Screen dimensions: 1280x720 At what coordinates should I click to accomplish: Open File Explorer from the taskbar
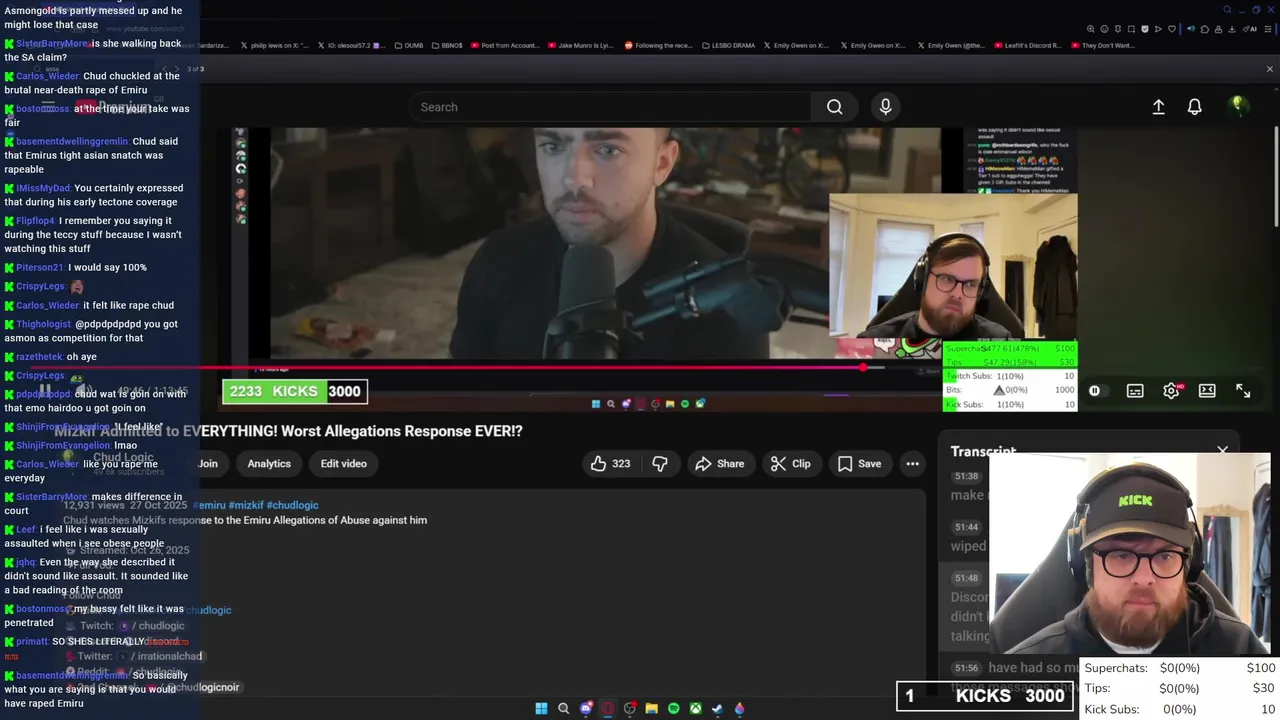(x=651, y=708)
